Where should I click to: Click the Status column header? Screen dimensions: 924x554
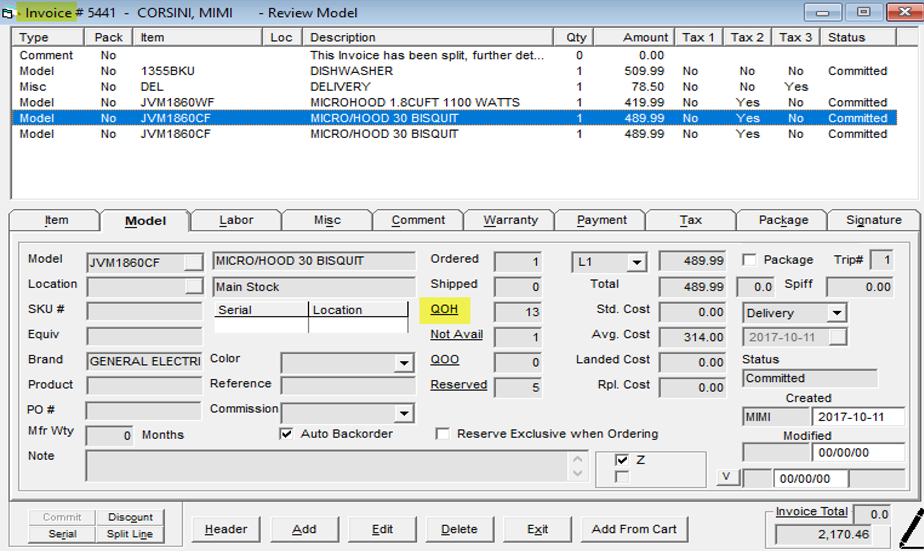[x=859, y=37]
